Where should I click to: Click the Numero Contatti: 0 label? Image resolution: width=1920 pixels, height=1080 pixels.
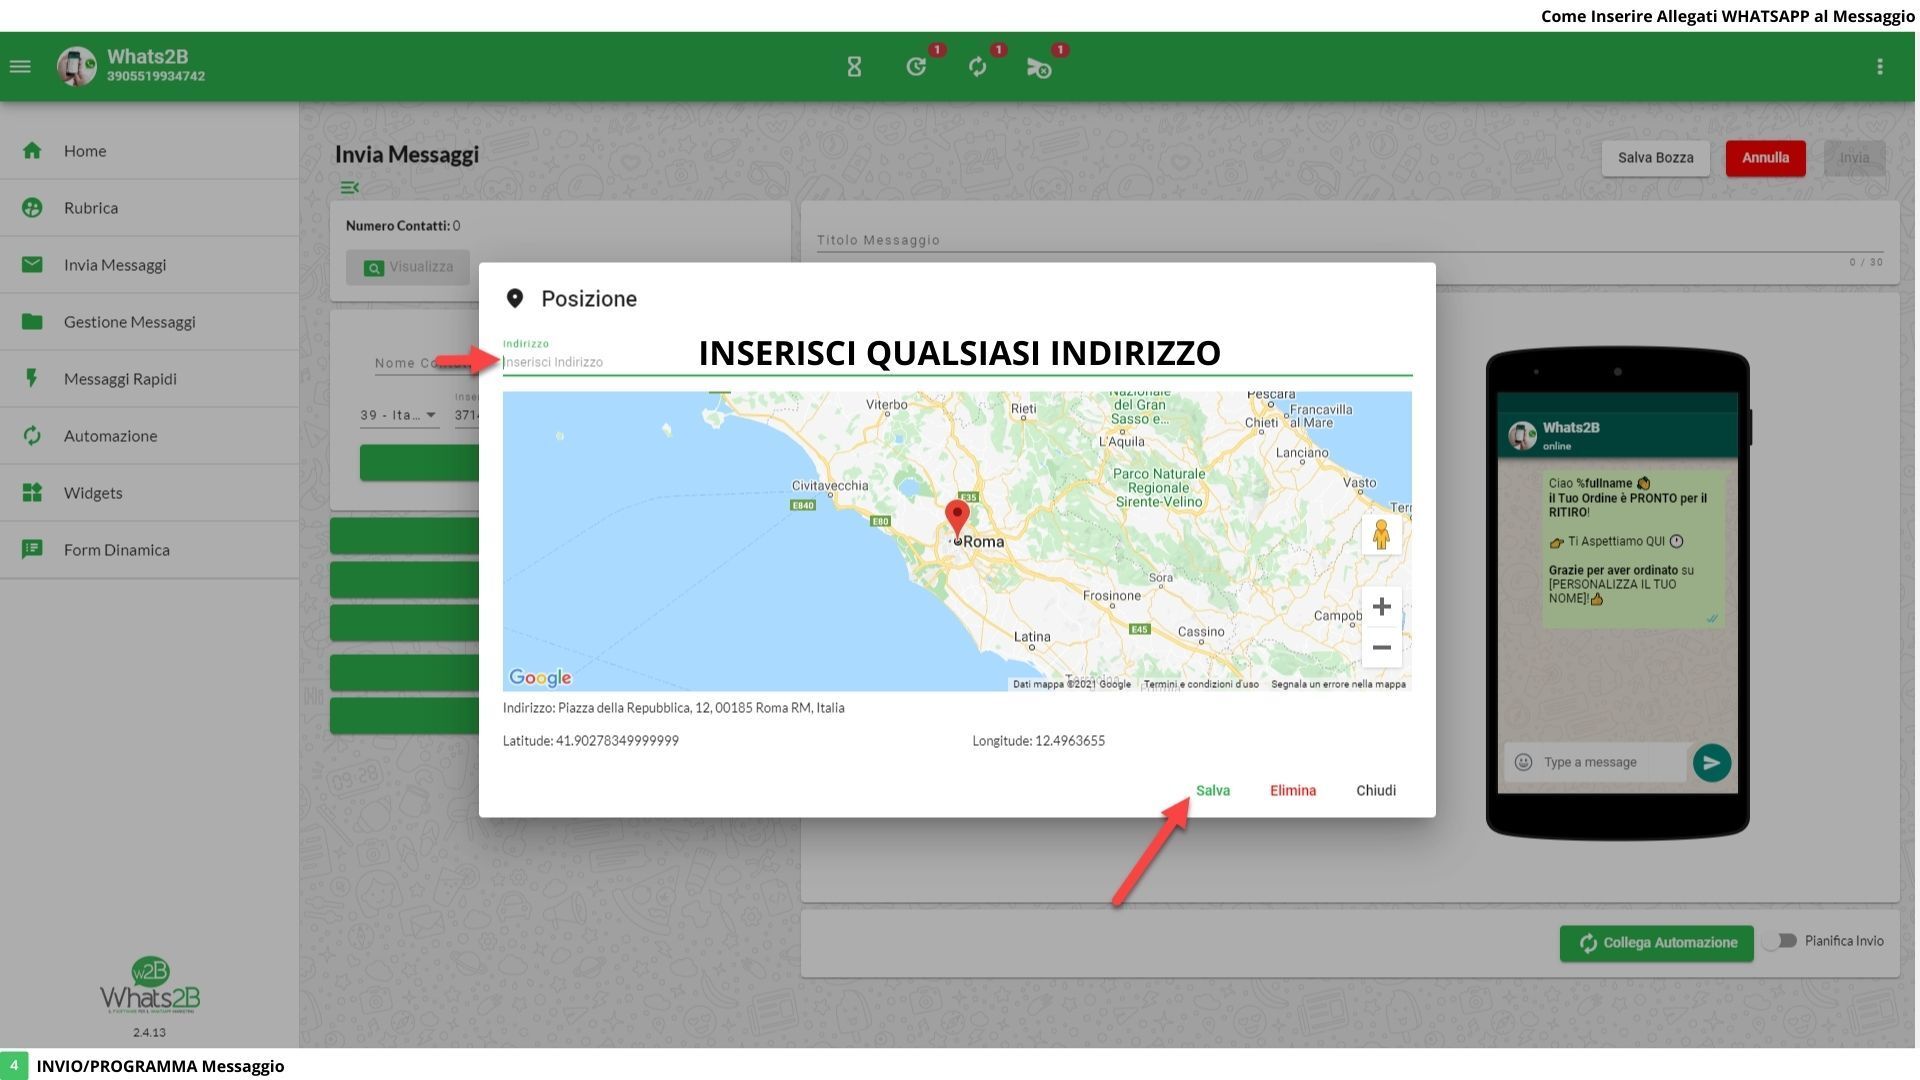(403, 226)
